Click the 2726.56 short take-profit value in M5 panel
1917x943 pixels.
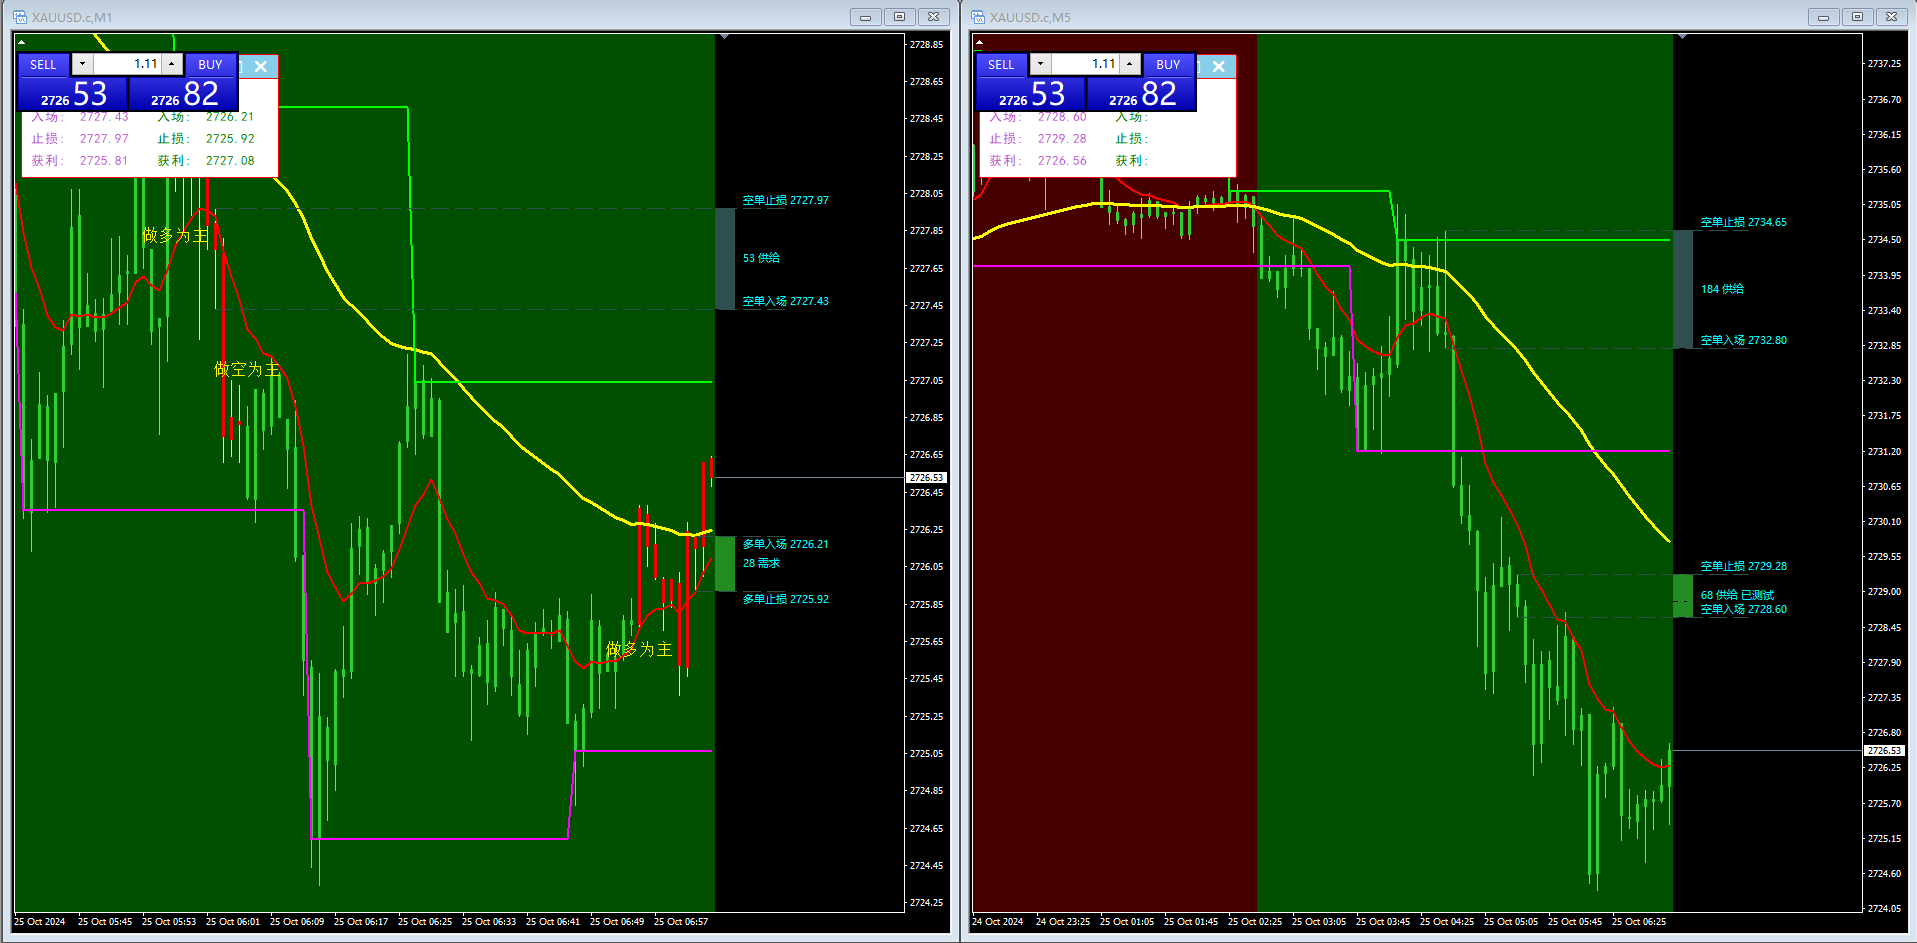(x=1062, y=161)
